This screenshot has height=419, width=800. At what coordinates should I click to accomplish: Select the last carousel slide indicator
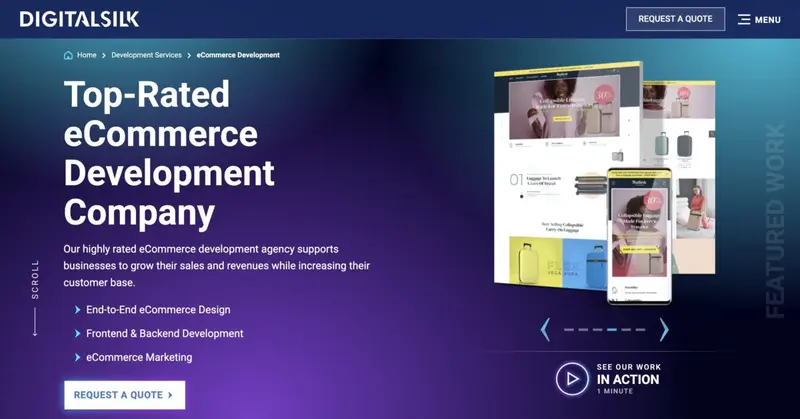point(640,329)
